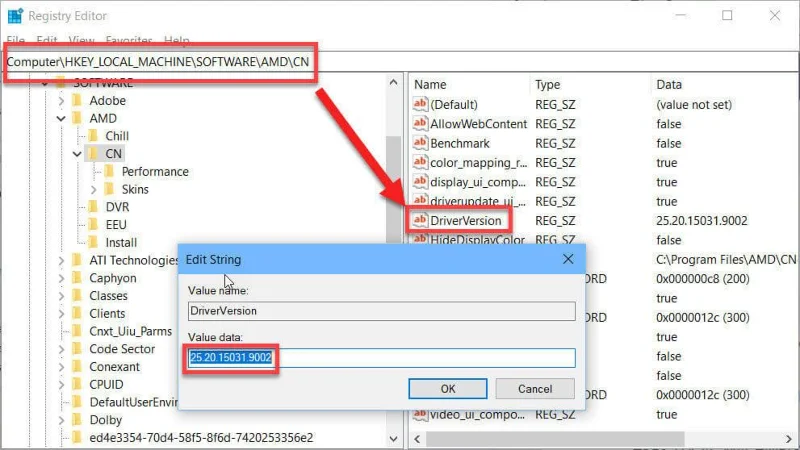Expand the Code Sector key
The width and height of the screenshot is (800, 450).
[x=61, y=349]
